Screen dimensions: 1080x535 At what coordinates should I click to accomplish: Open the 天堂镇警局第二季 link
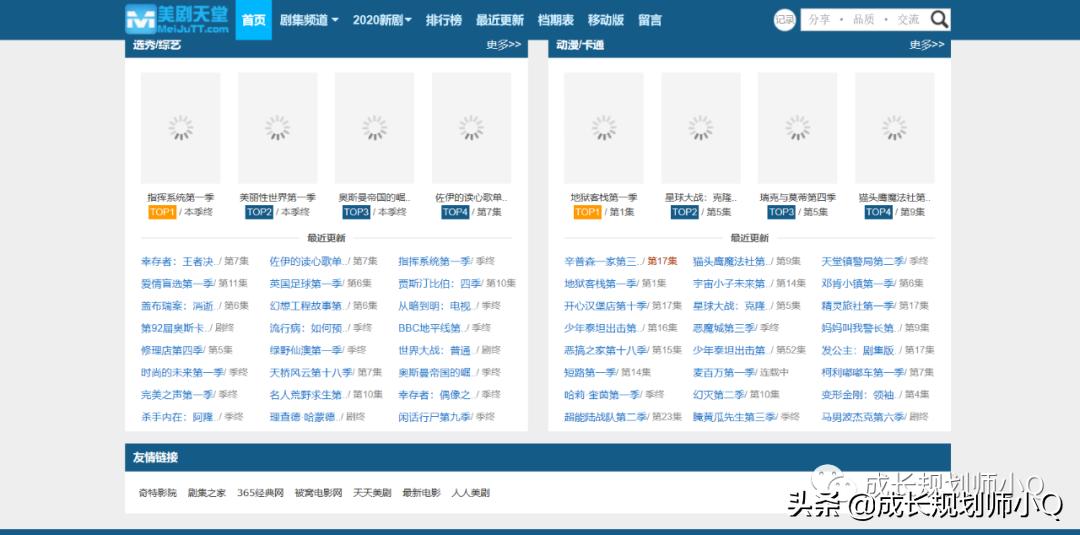[x=863, y=262]
